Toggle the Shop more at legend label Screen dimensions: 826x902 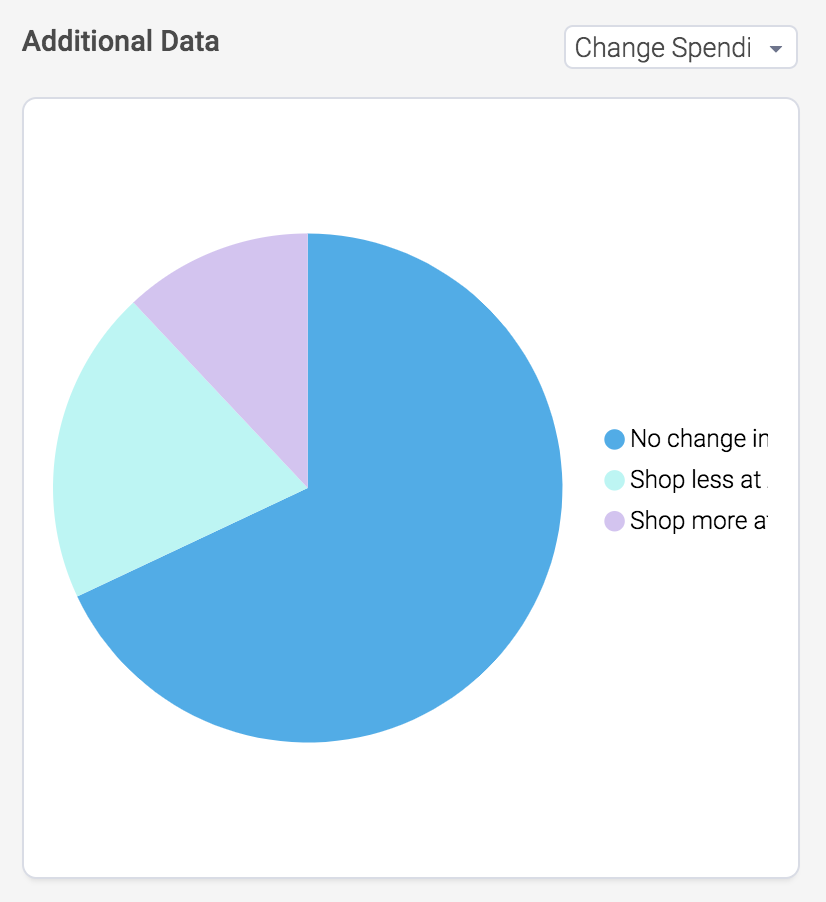point(699,521)
